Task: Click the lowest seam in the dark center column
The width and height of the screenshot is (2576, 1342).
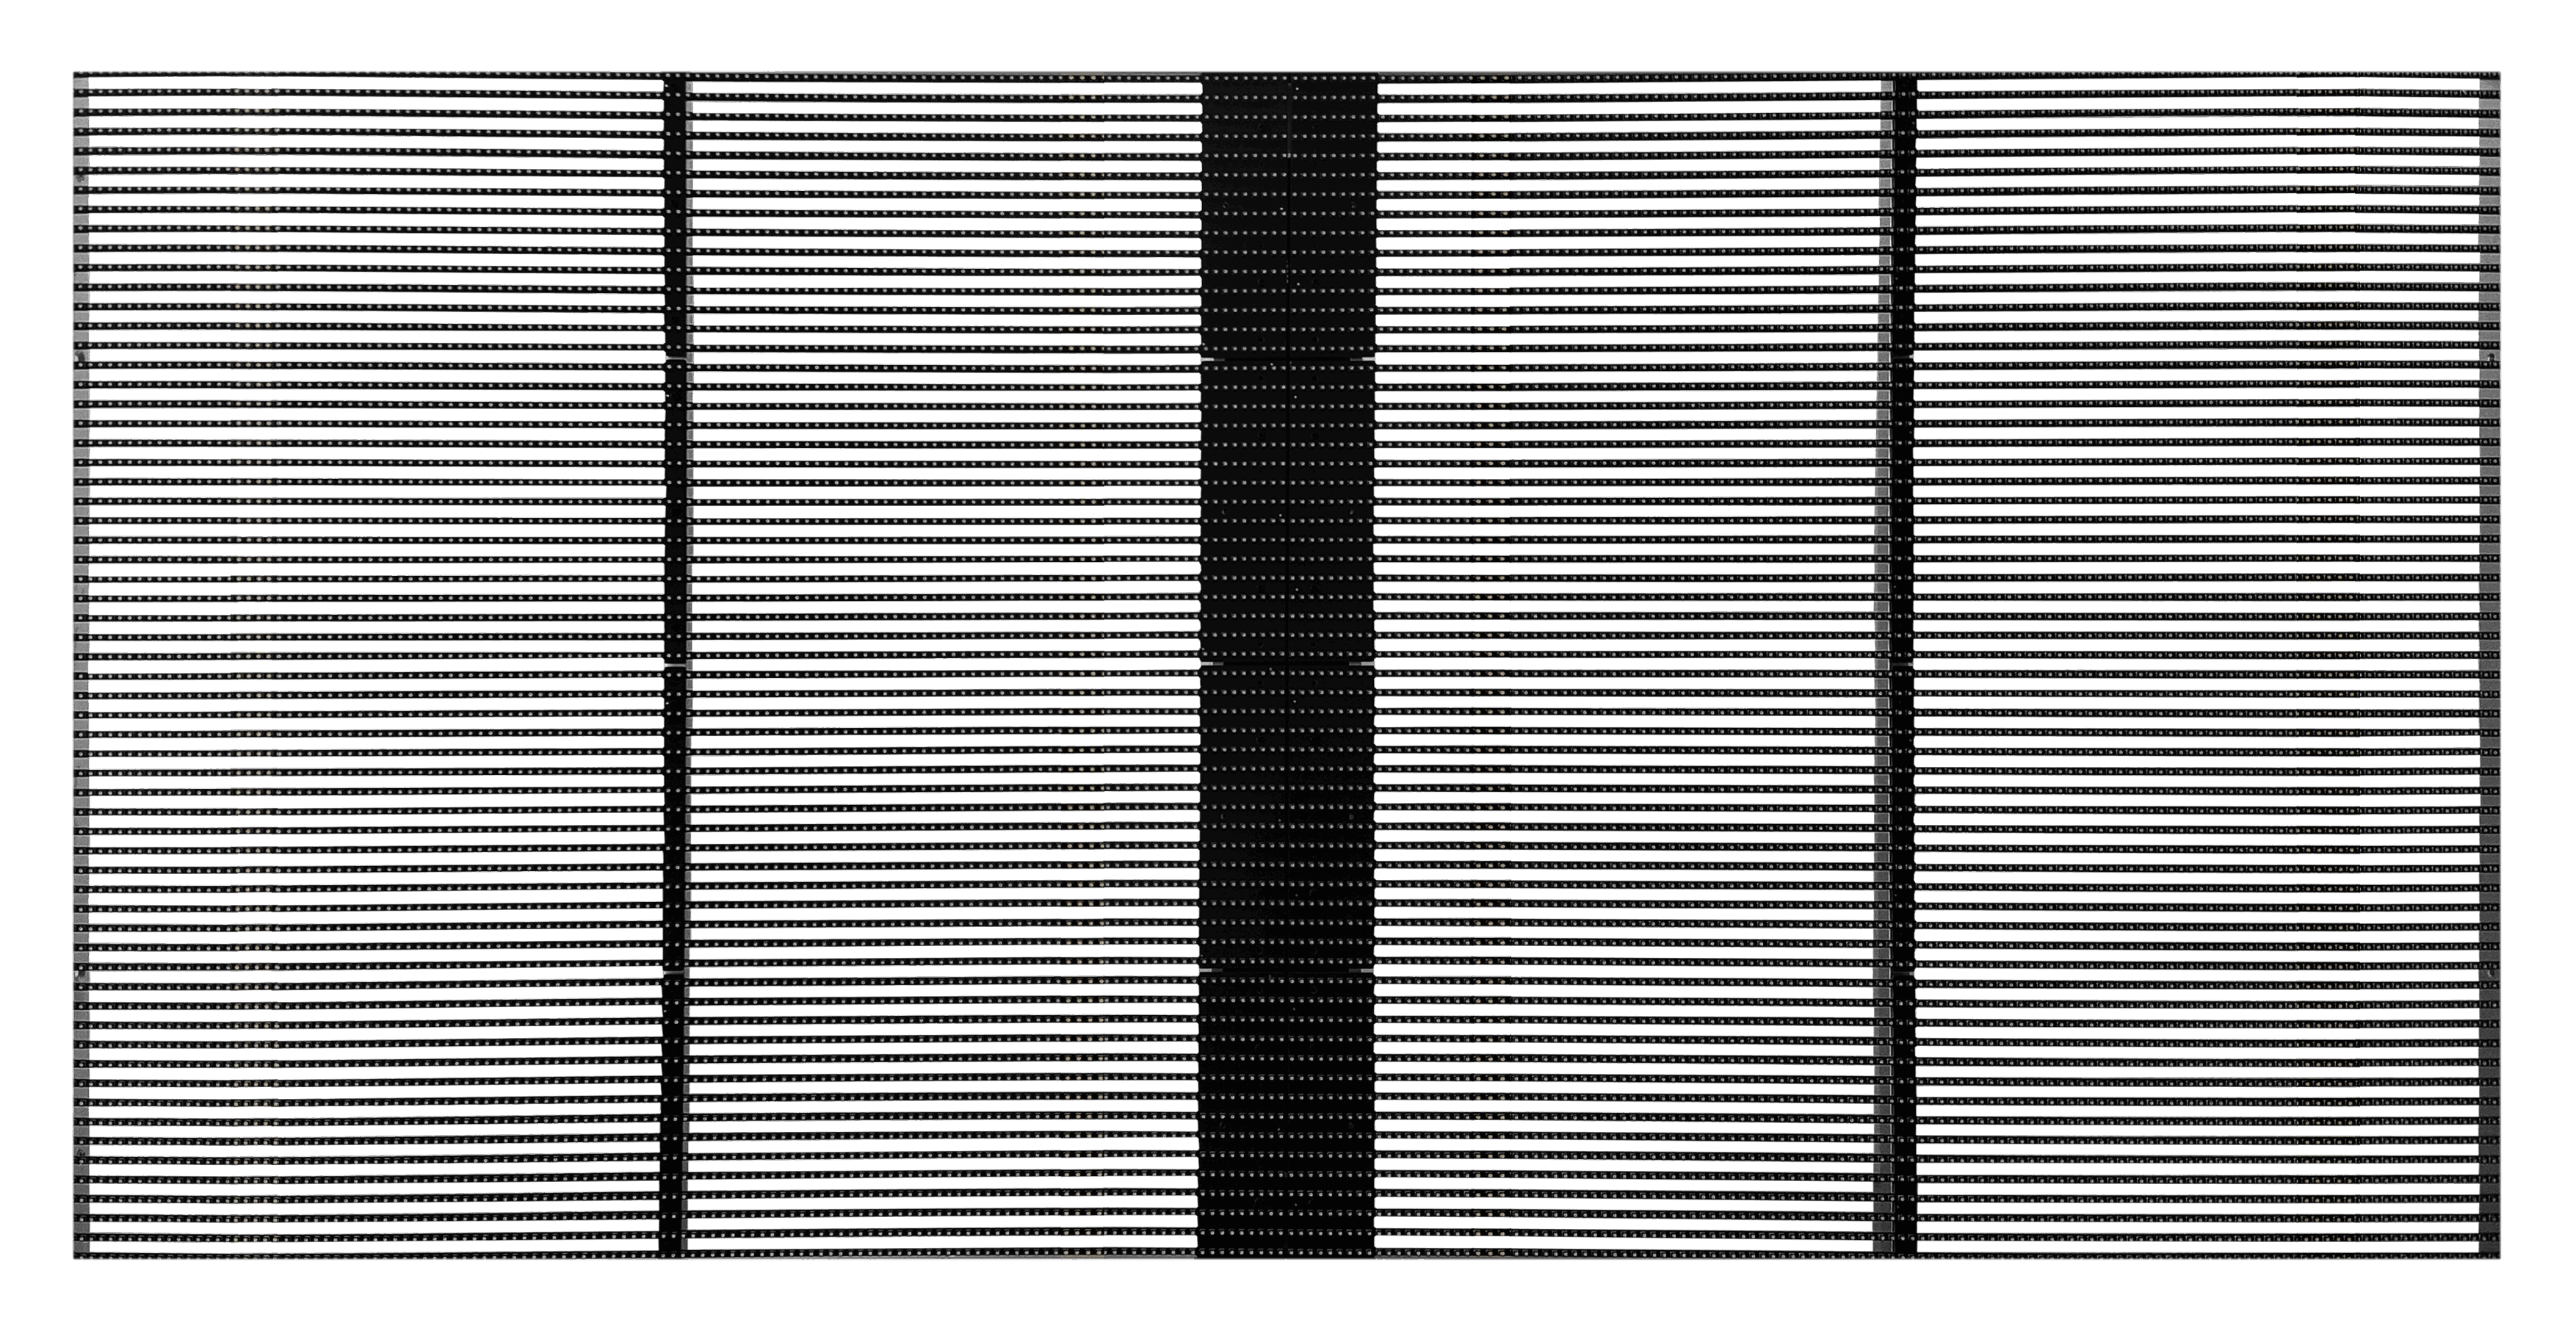Action: tap(1288, 970)
